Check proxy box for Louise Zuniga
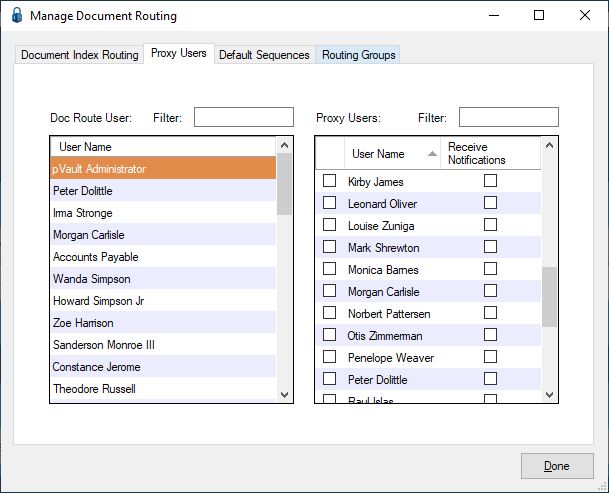 (329, 225)
